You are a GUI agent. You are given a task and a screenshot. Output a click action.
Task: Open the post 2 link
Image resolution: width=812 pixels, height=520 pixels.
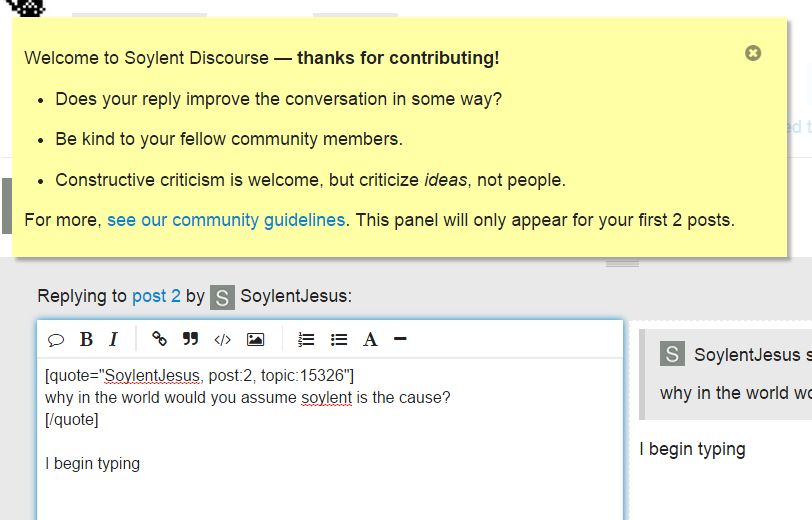click(156, 296)
